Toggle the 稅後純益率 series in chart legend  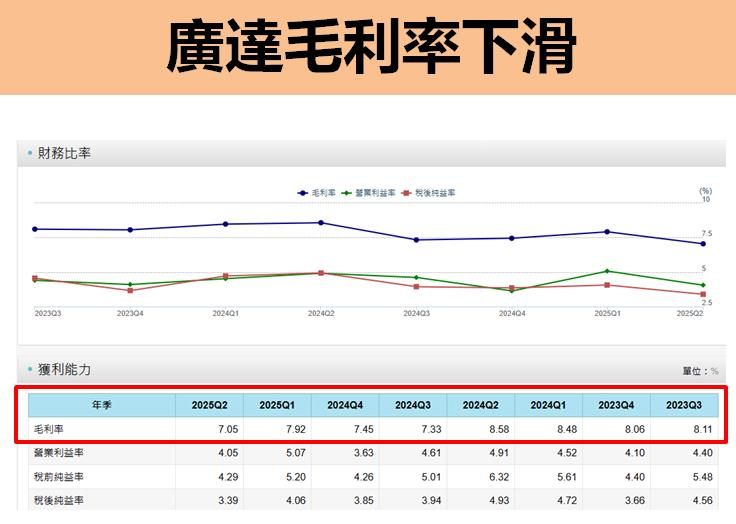[x=429, y=193]
